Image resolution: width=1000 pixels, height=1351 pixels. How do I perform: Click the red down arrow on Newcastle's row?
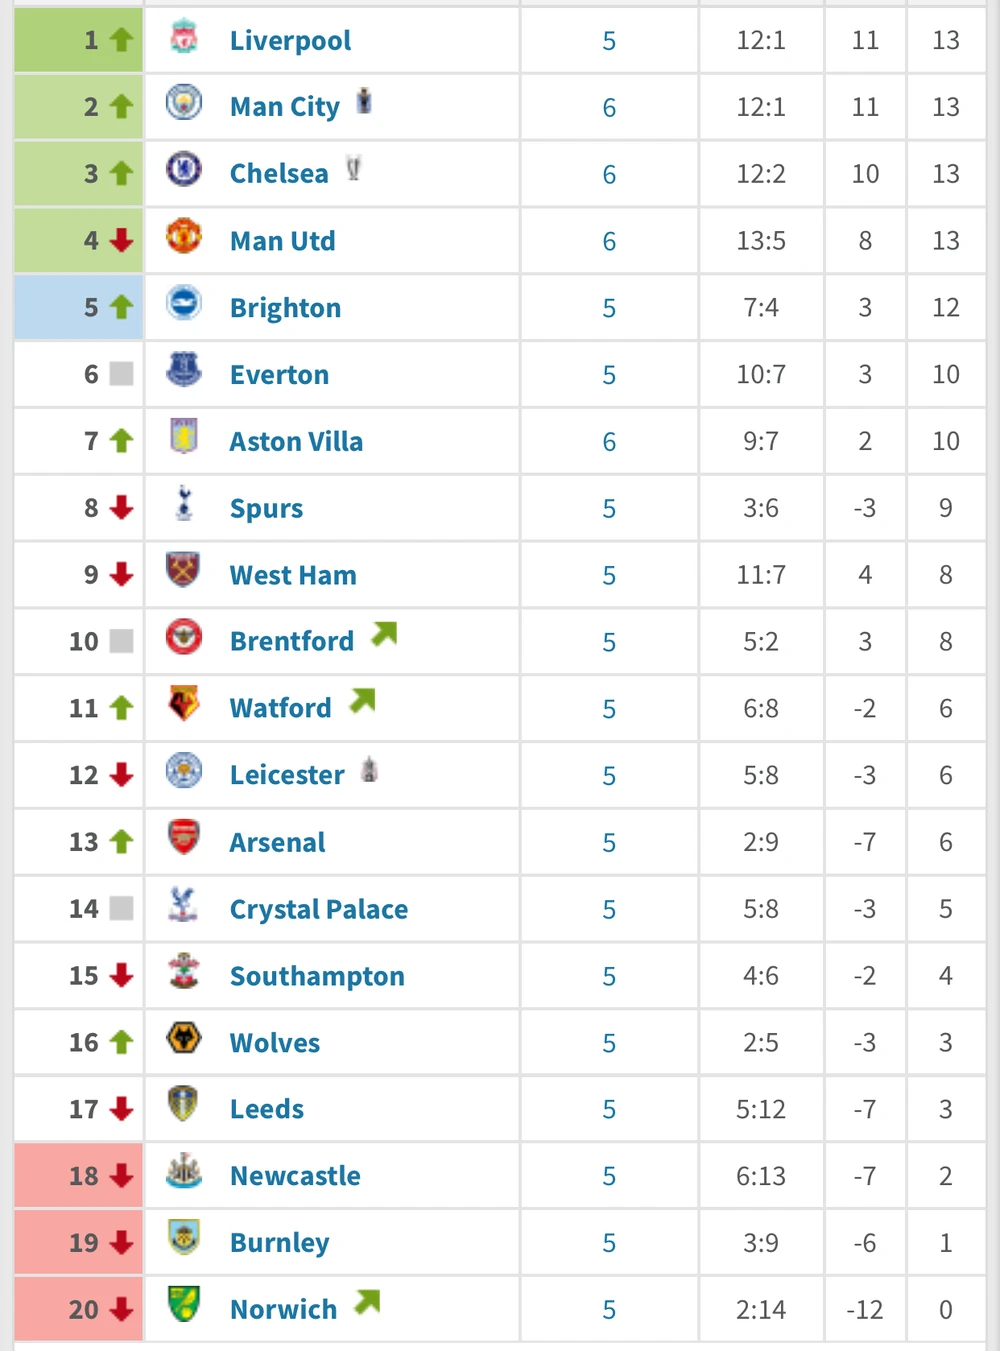coord(122,1175)
